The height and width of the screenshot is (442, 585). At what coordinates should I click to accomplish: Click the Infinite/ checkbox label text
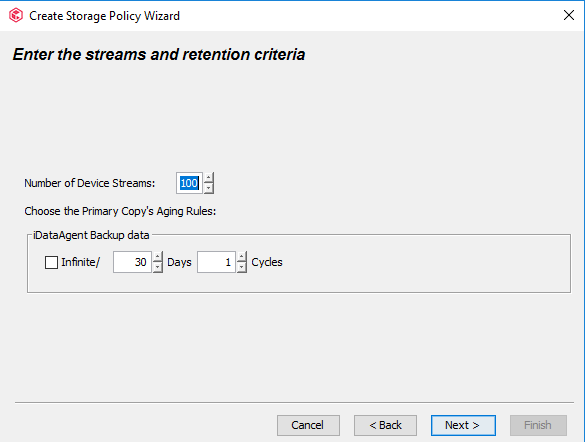coord(81,262)
